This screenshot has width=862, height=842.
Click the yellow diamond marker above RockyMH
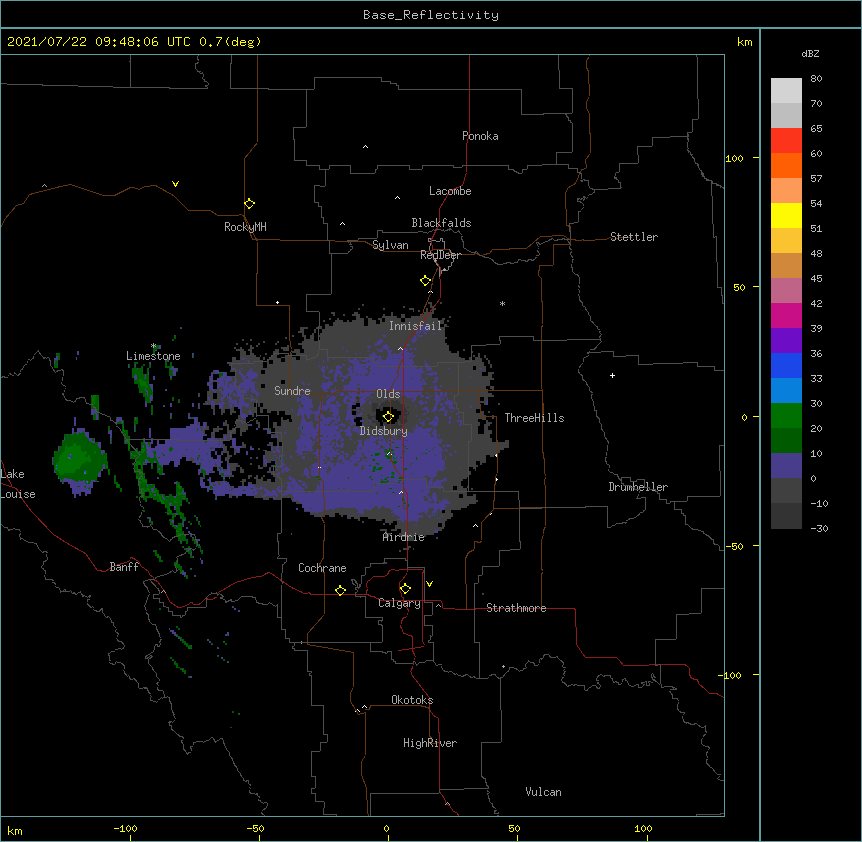pyautogui.click(x=250, y=204)
